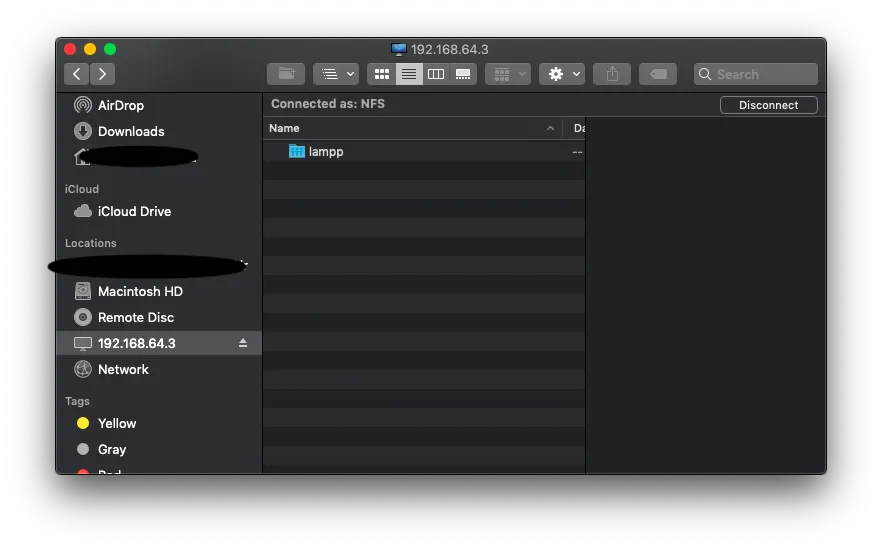Viewport: 882px width, 548px height.
Task: Go back with the left arrow button
Action: pos(76,74)
